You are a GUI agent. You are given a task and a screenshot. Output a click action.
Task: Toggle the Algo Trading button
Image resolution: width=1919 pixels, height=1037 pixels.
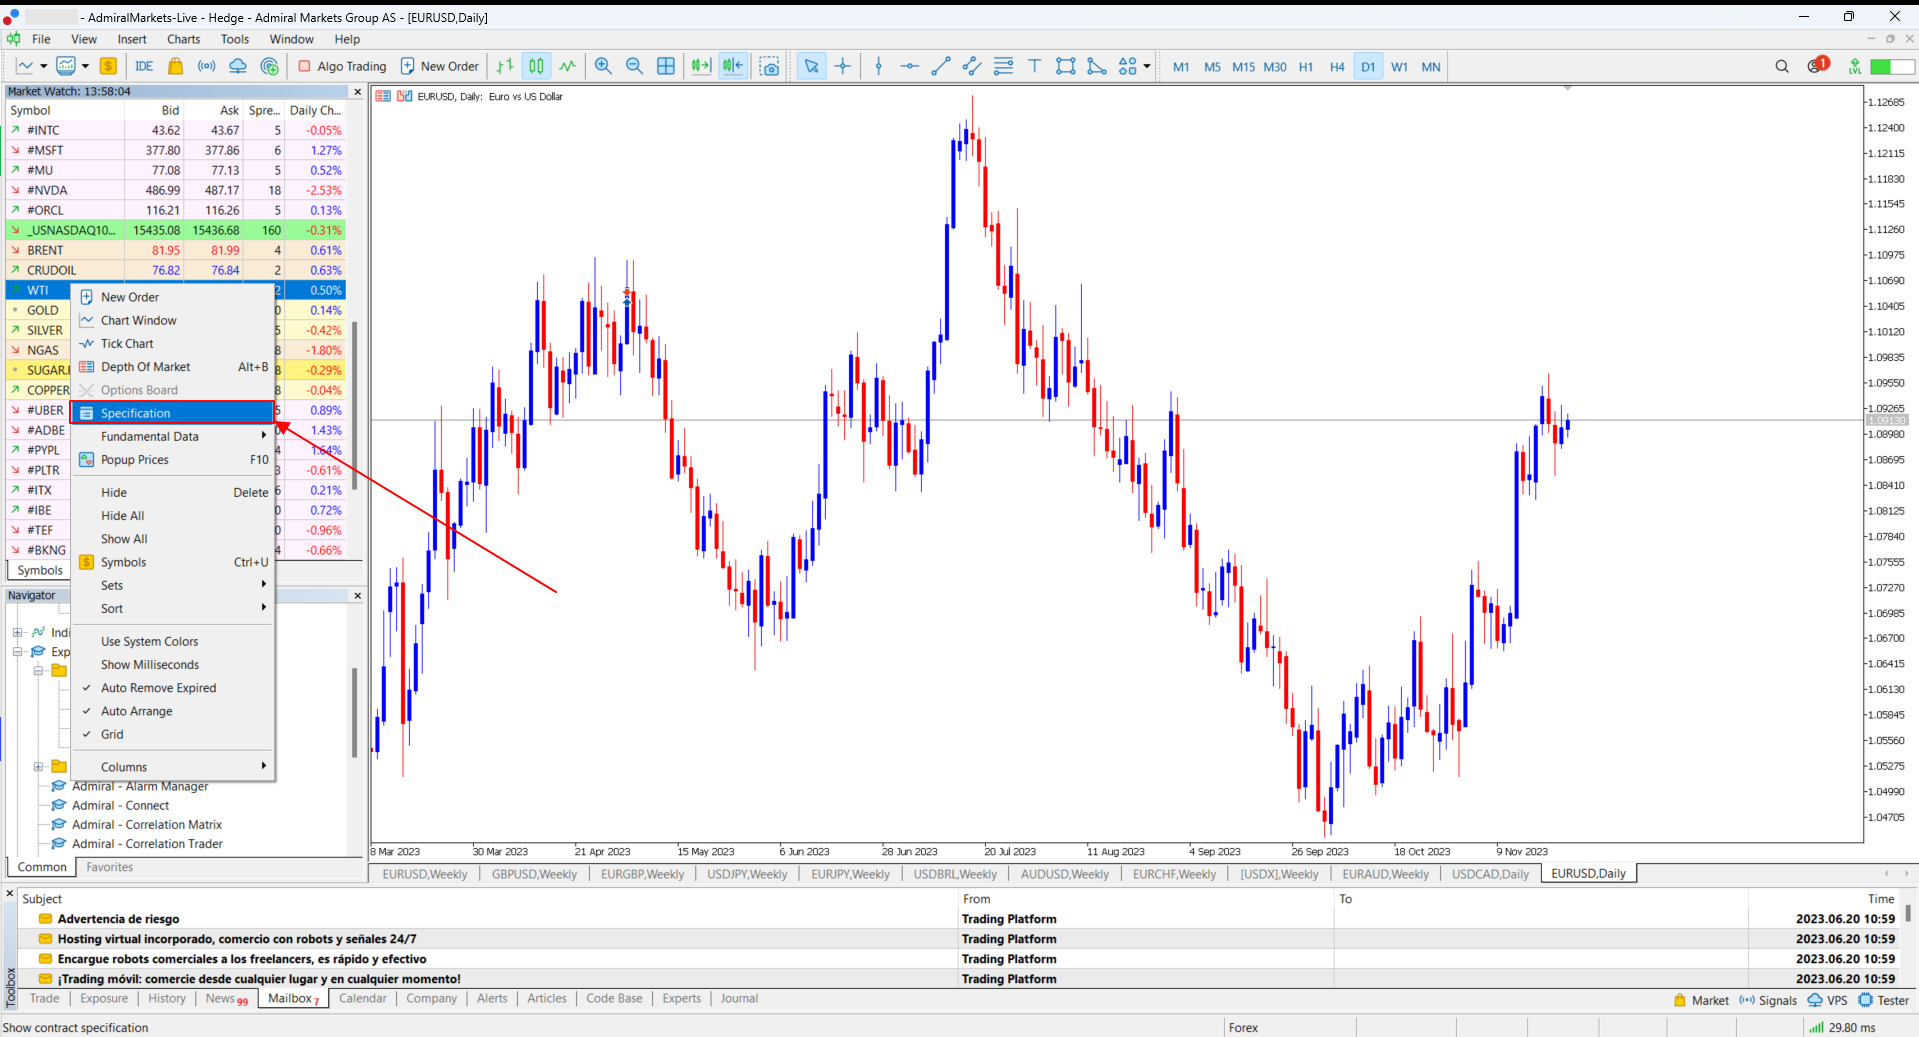pyautogui.click(x=342, y=66)
